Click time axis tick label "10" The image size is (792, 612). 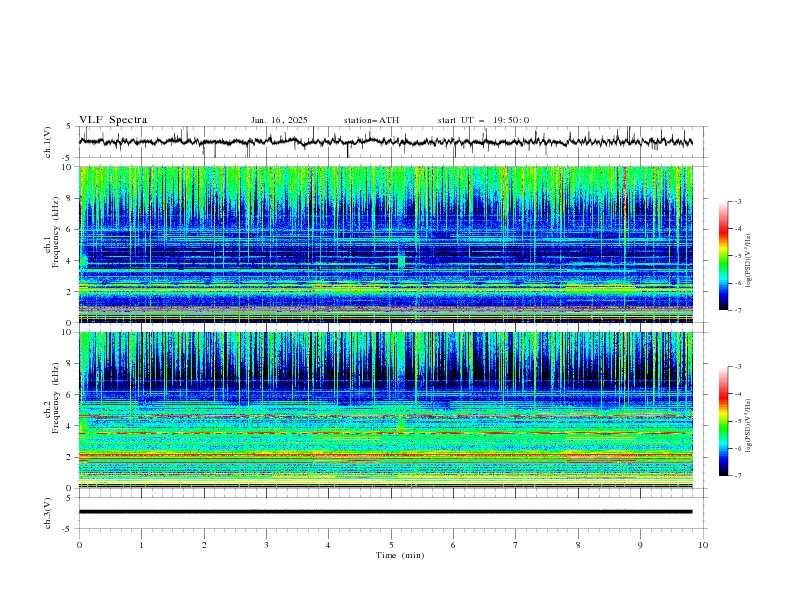(x=703, y=545)
